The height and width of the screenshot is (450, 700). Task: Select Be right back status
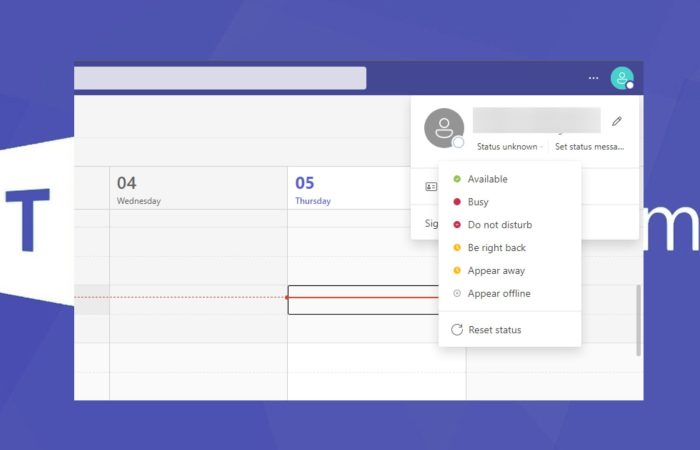510,248
